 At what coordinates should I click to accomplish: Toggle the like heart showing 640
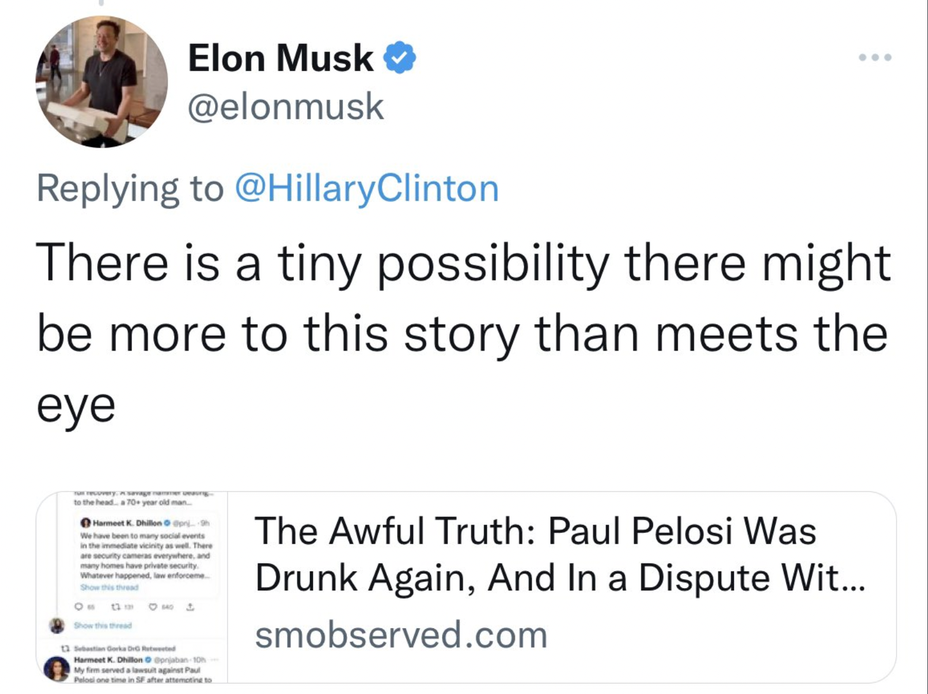pyautogui.click(x=152, y=605)
